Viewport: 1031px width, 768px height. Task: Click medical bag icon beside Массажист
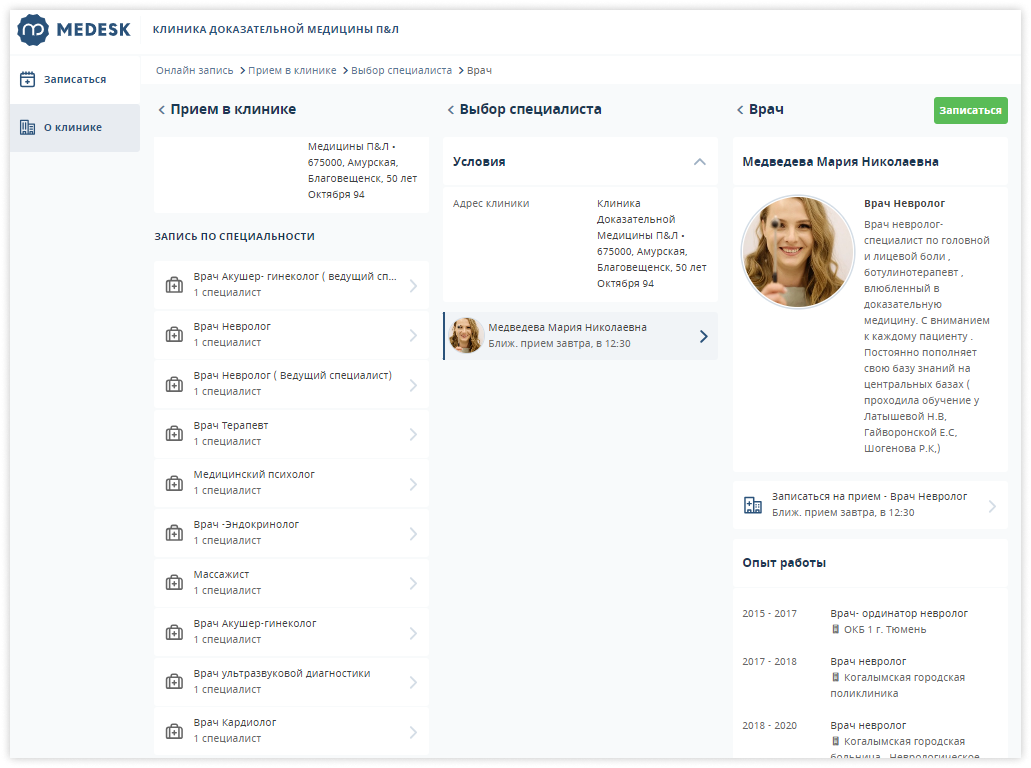coord(174,583)
